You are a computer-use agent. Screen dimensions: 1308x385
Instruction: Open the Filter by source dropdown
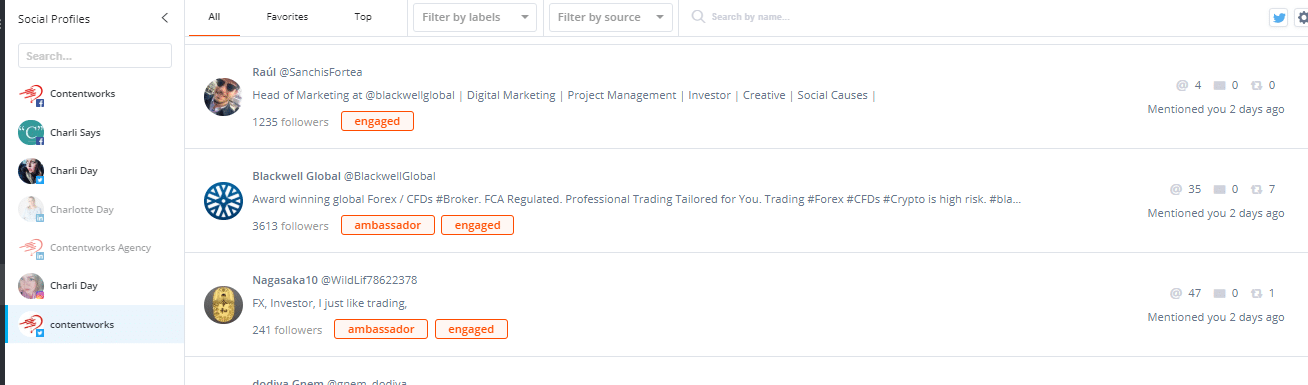click(610, 17)
